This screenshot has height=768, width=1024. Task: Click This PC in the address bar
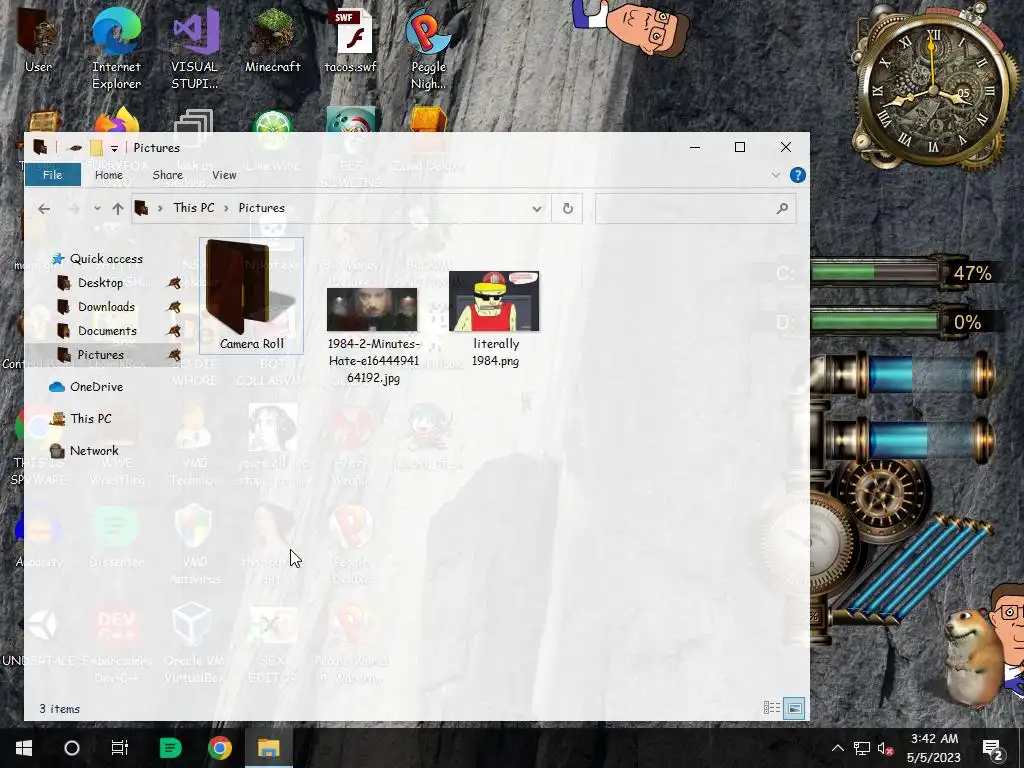point(193,208)
